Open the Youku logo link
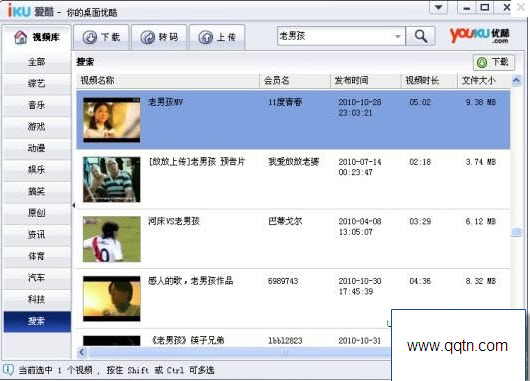530x381 pixels. [480, 35]
